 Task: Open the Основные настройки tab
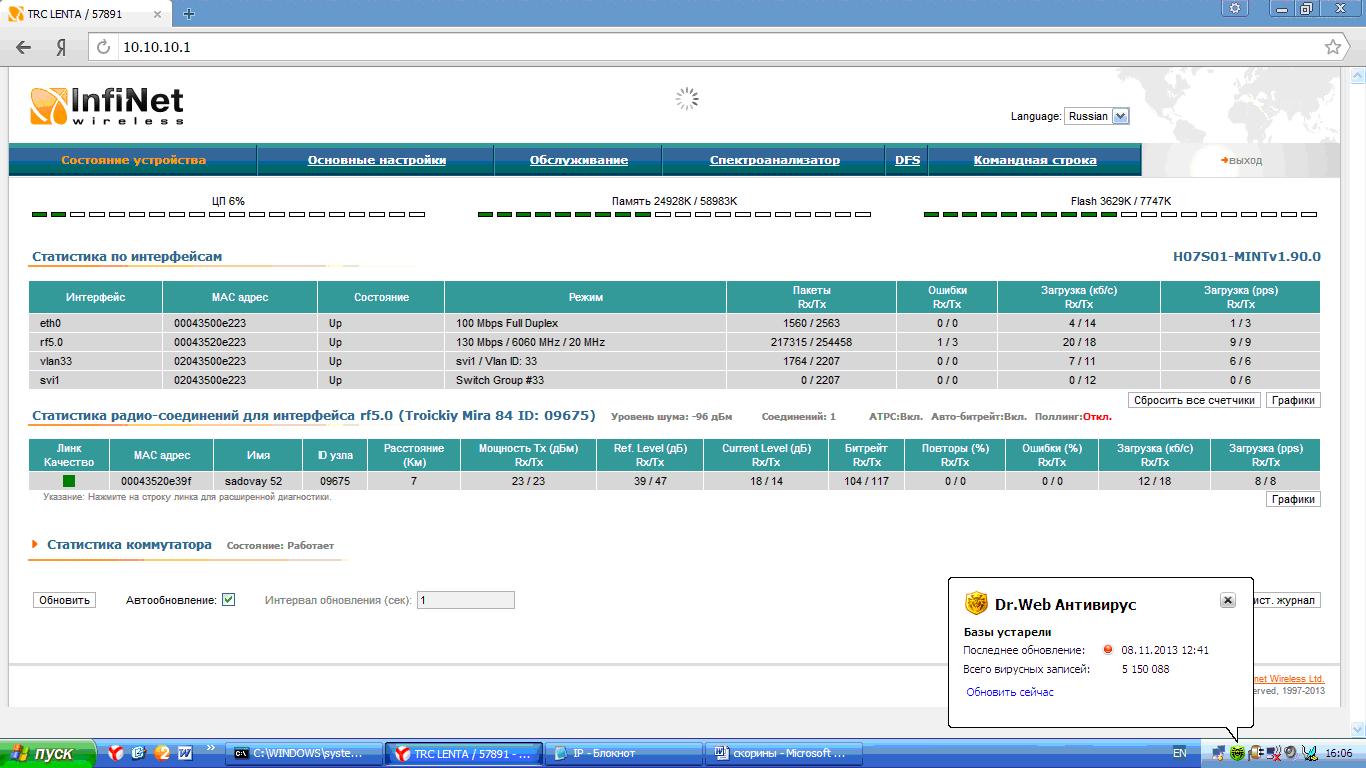click(376, 160)
